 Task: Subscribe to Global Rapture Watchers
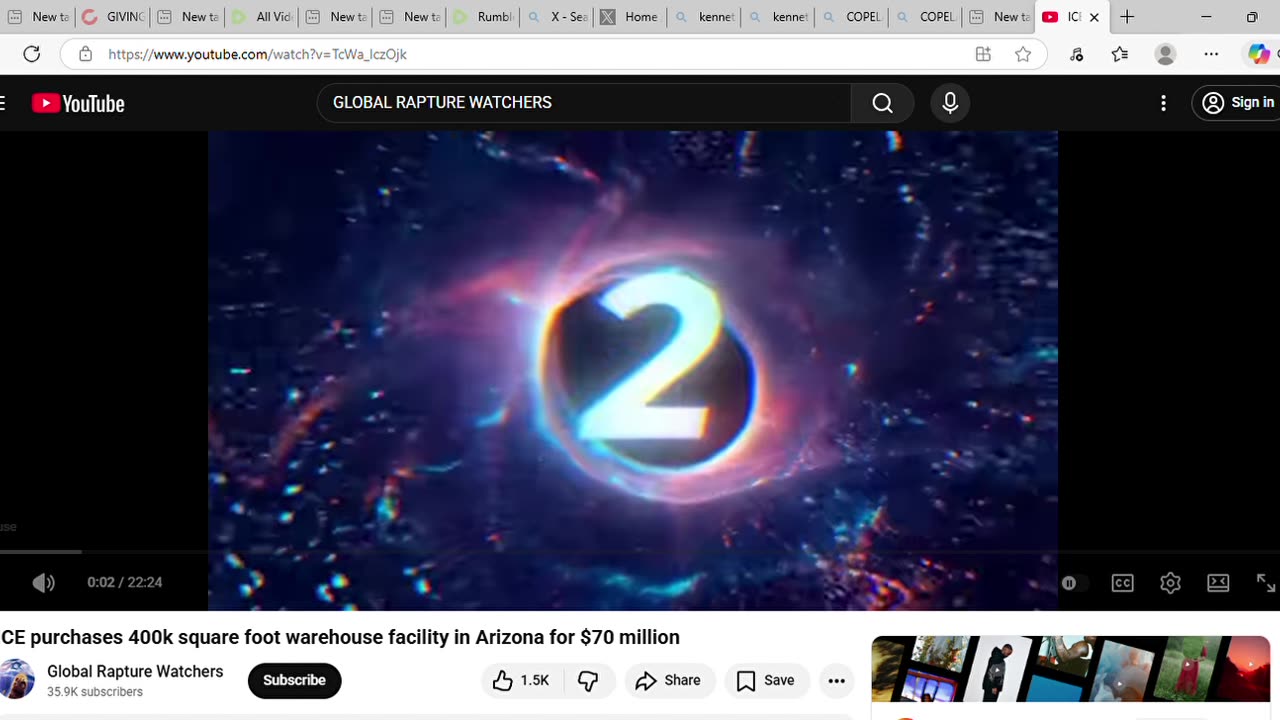(x=294, y=680)
